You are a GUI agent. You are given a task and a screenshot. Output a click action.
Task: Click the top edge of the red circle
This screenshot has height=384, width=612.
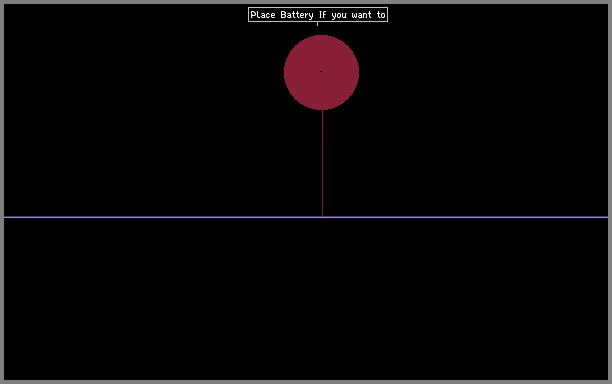click(x=321, y=36)
